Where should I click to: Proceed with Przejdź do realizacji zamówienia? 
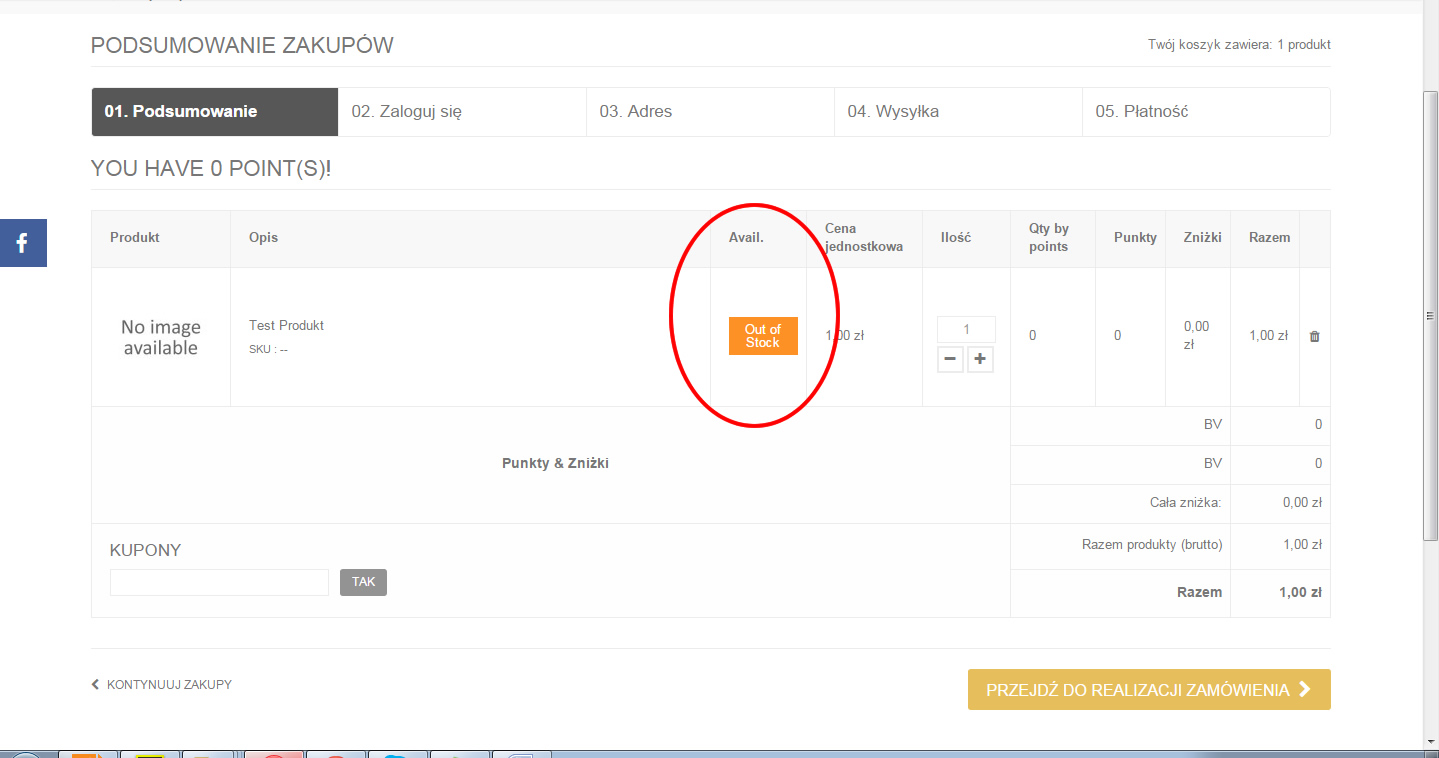pos(1149,690)
